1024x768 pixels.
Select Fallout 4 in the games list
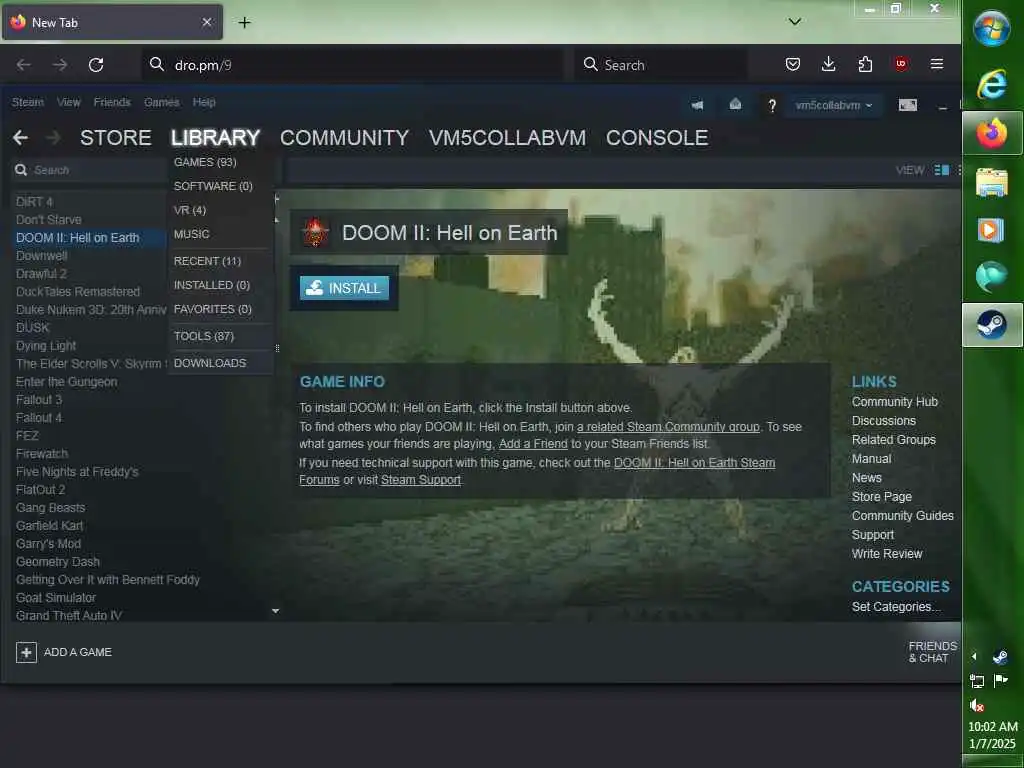39,417
